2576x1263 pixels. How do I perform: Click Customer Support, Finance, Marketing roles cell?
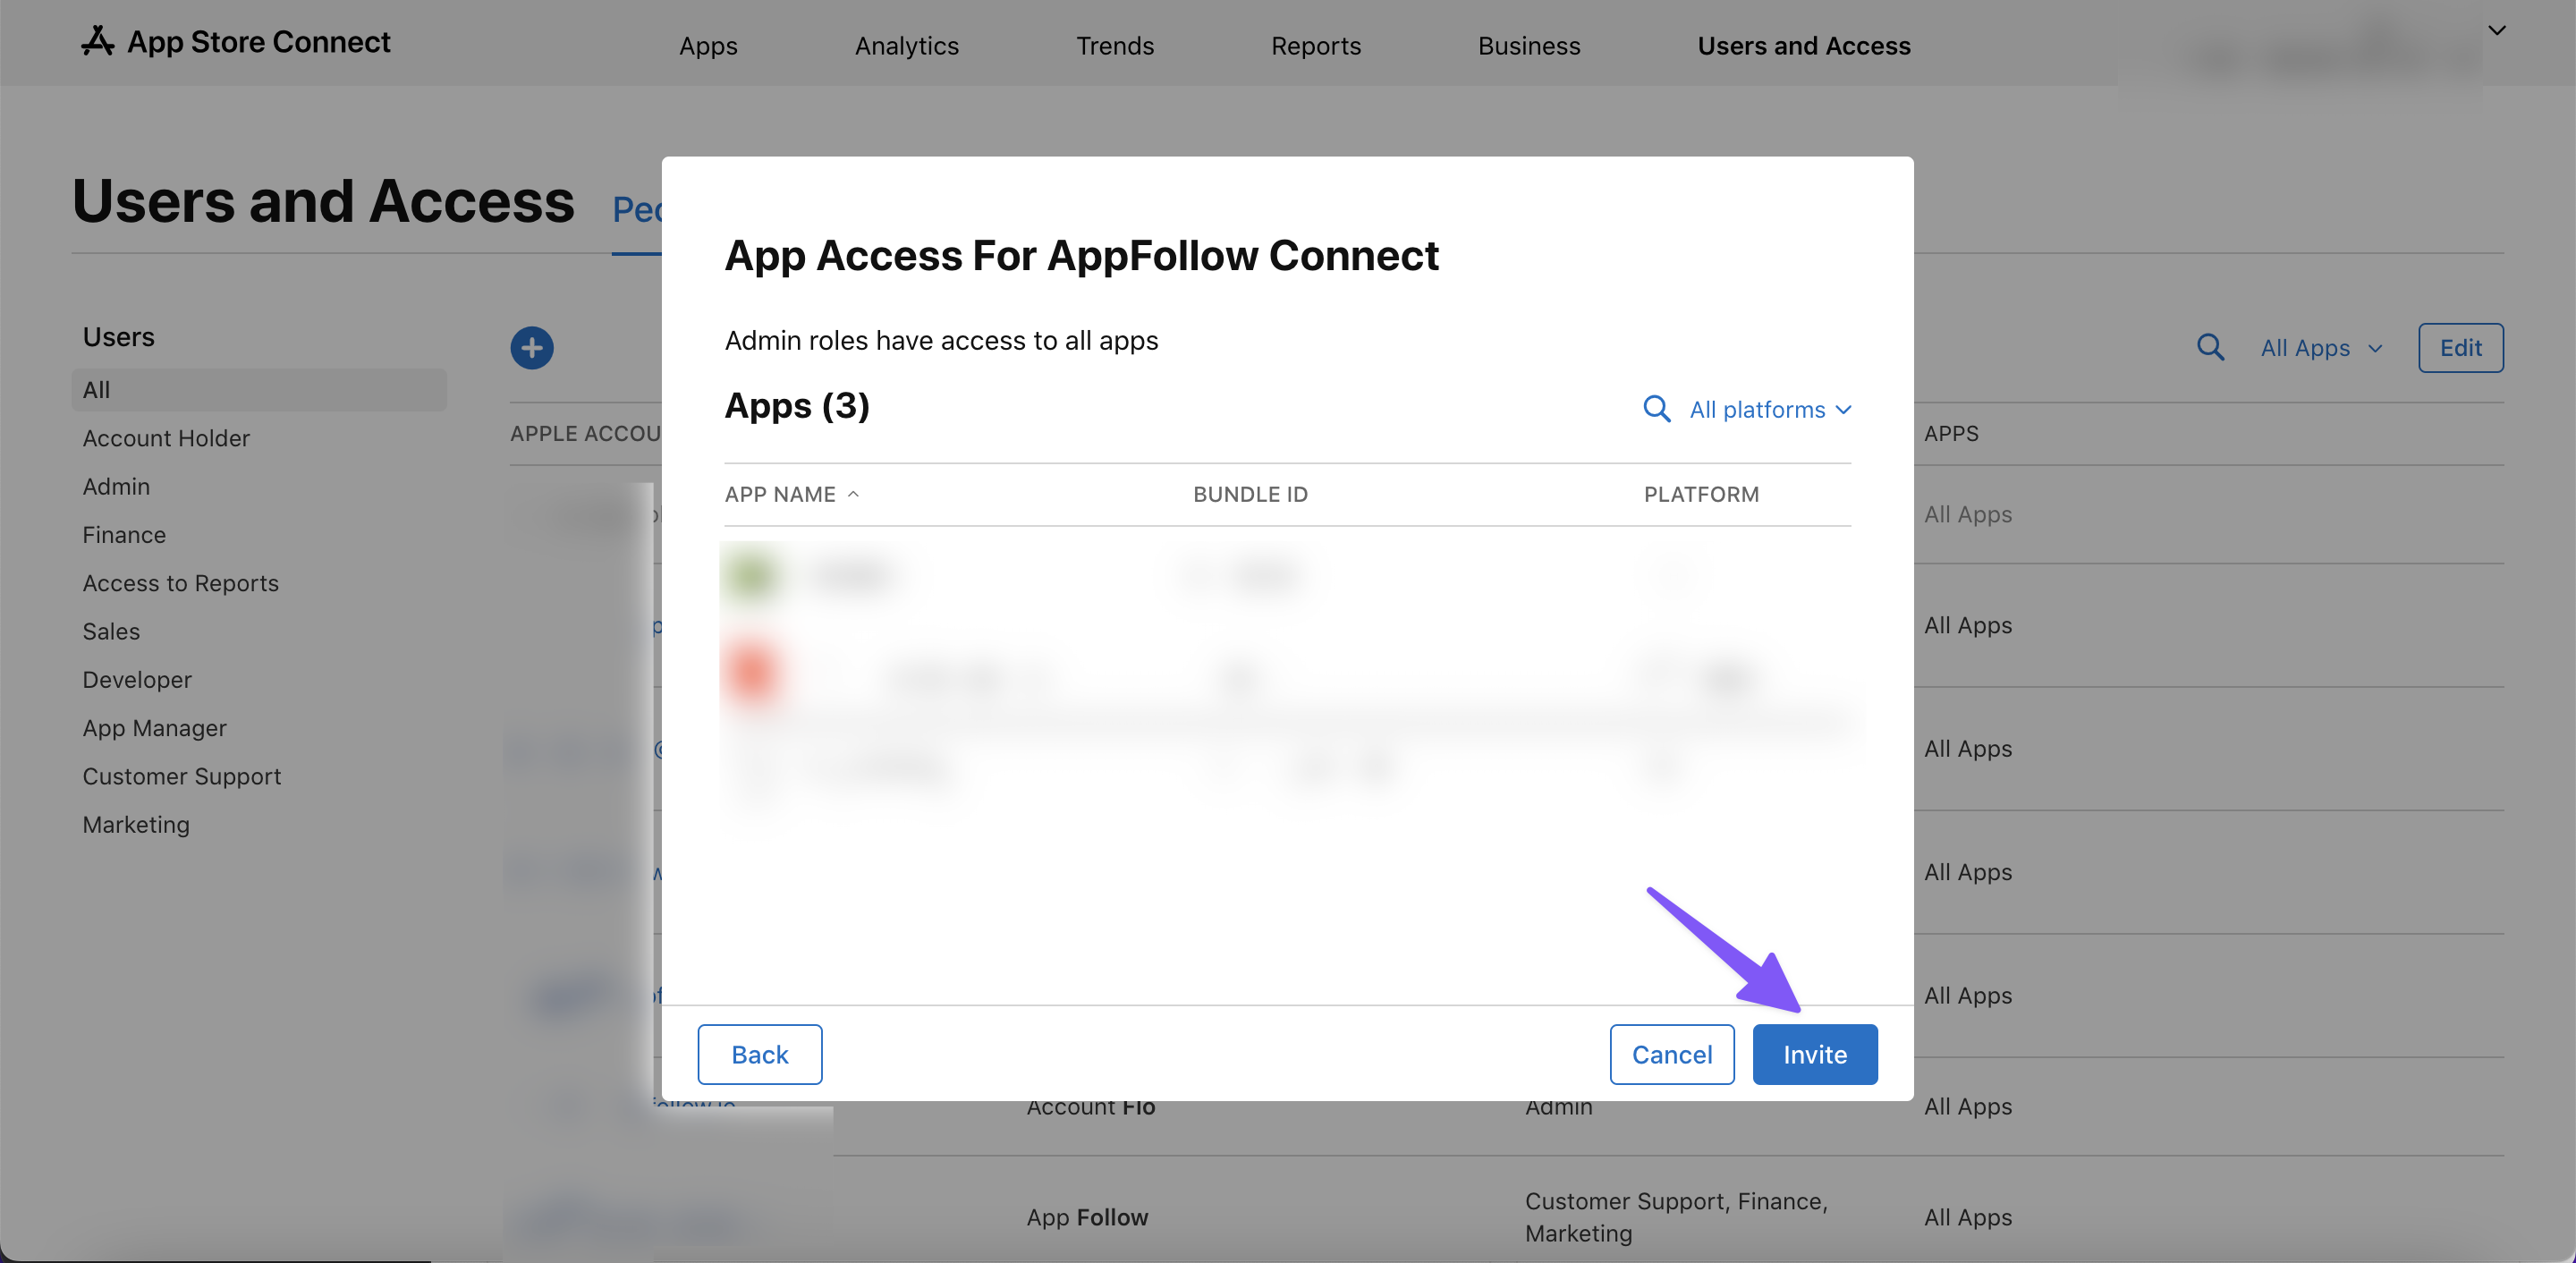click(x=1675, y=1217)
